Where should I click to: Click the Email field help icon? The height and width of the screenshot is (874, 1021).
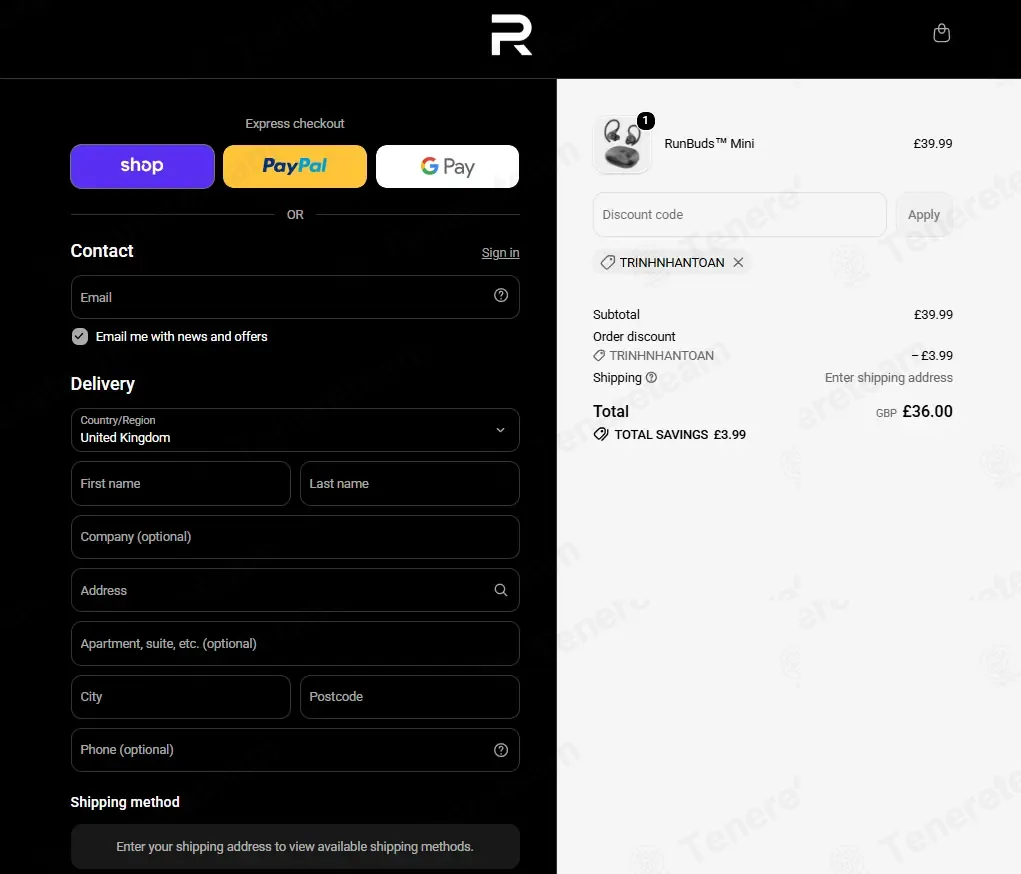(x=501, y=296)
